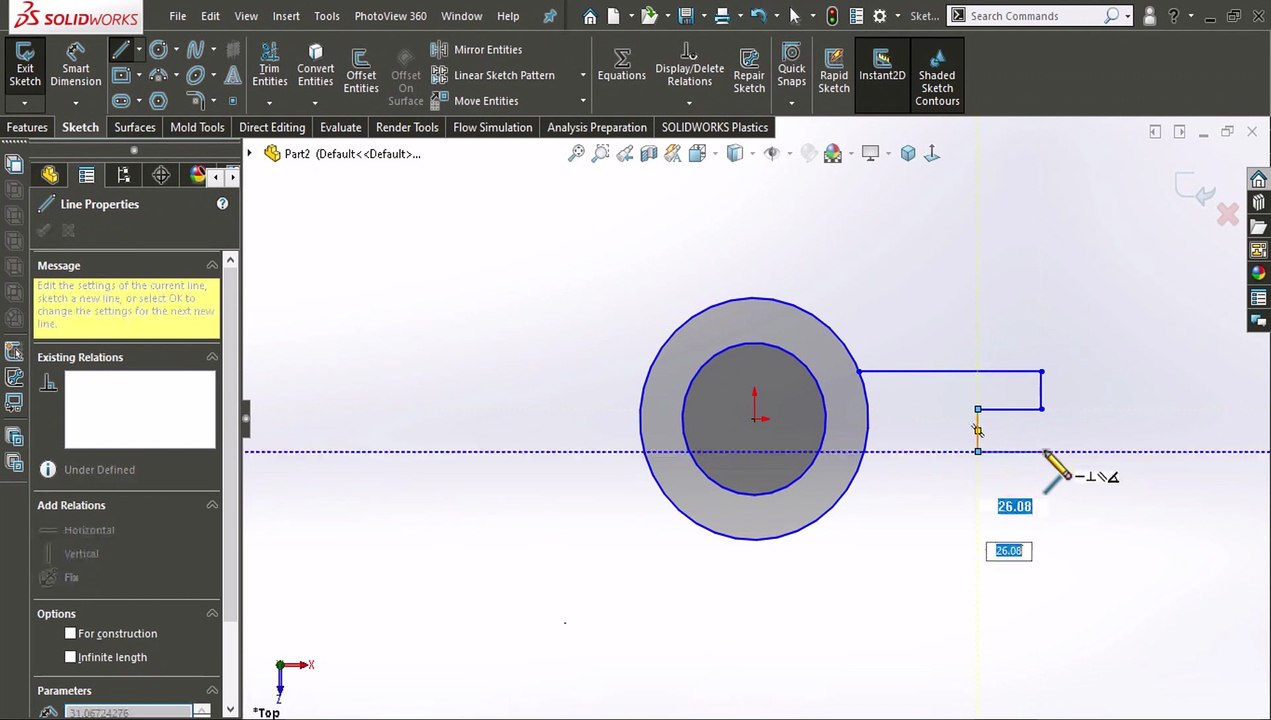Click the Save icon in title bar
The width and height of the screenshot is (1271, 720).
tap(686, 16)
